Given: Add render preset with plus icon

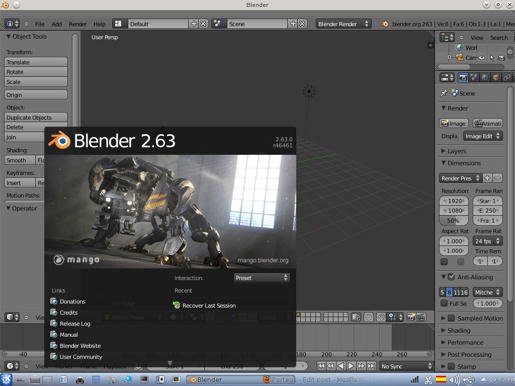Looking at the screenshot, I should [x=487, y=178].
